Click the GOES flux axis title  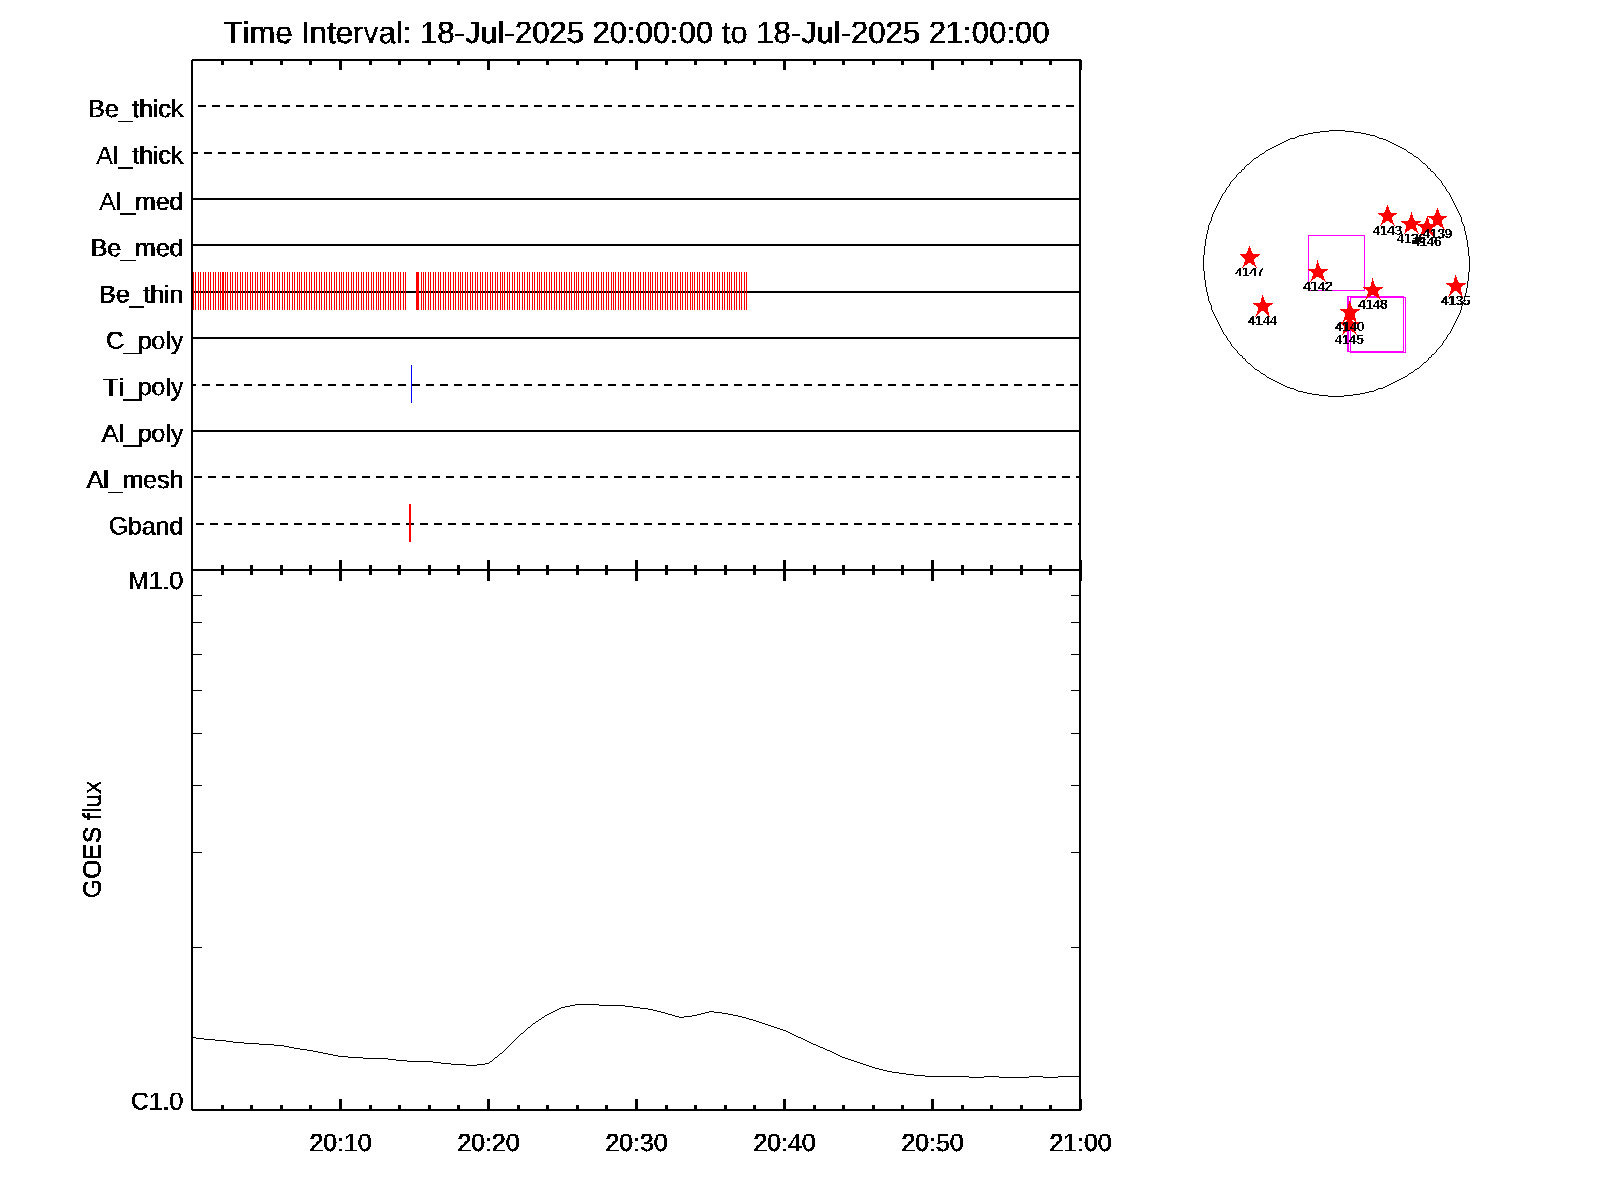tap(92, 839)
